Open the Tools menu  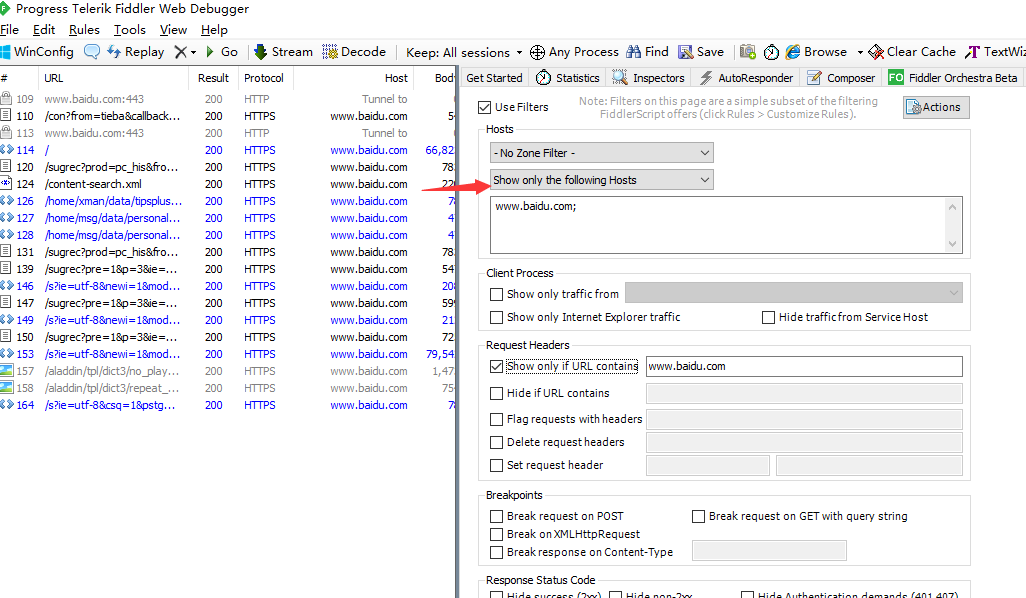coord(130,29)
